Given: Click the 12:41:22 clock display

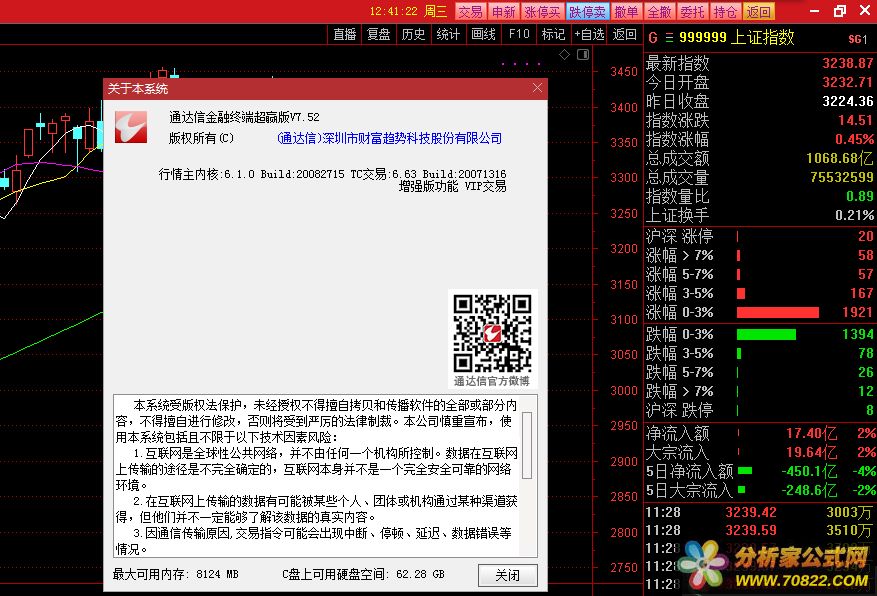Looking at the screenshot, I should [x=393, y=11].
